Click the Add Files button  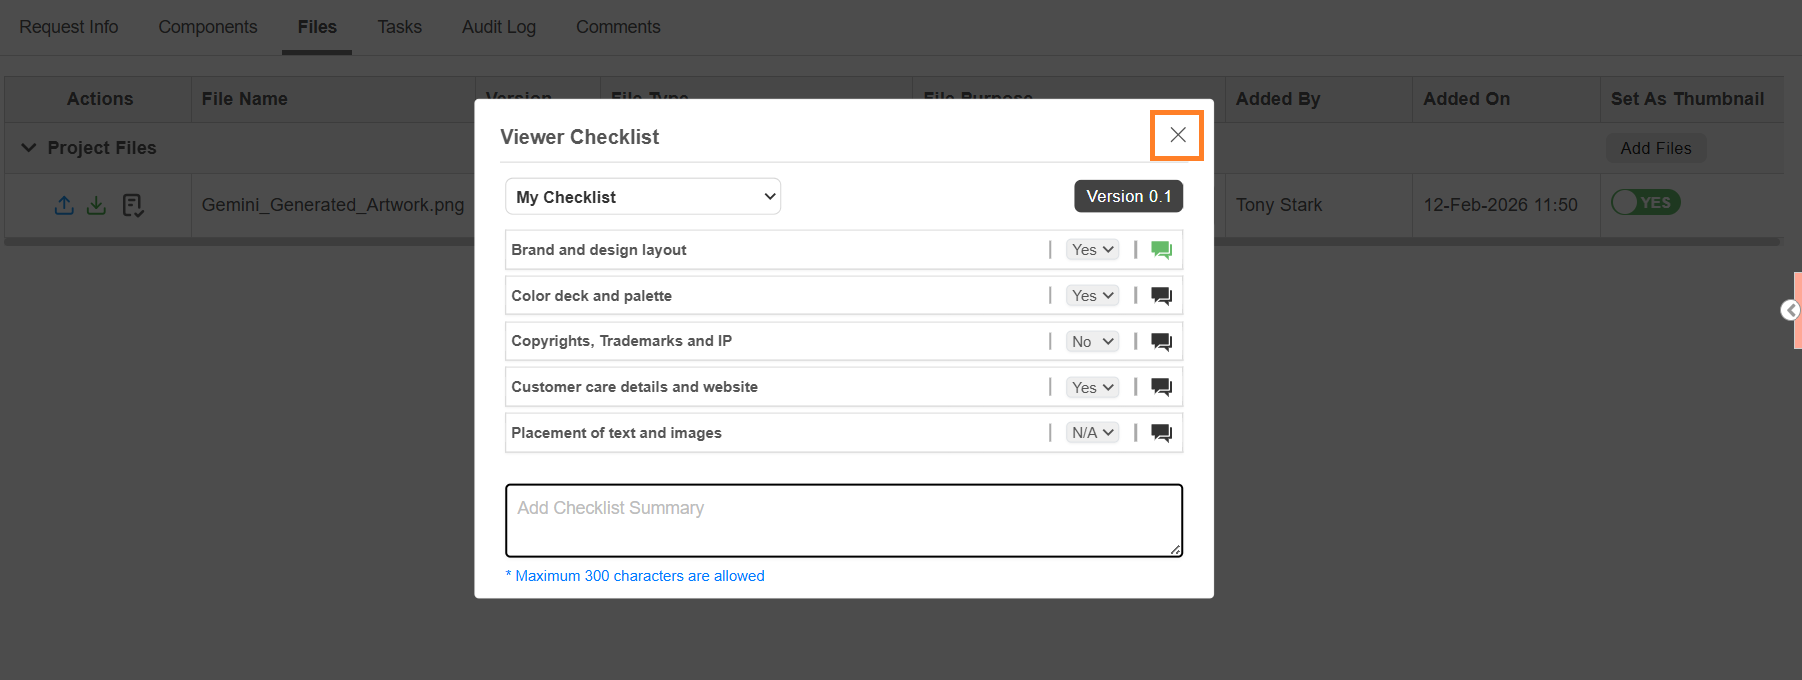(1655, 148)
